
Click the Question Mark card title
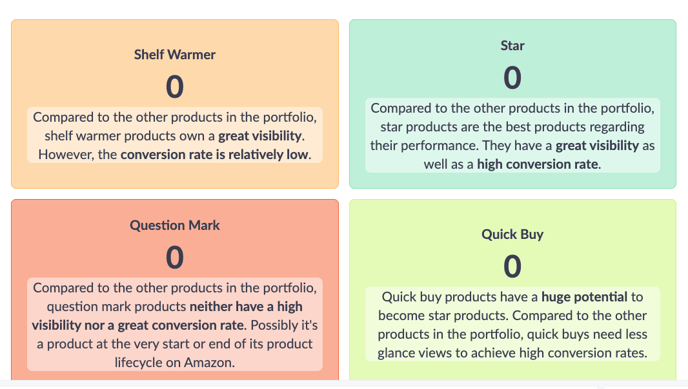(x=175, y=225)
